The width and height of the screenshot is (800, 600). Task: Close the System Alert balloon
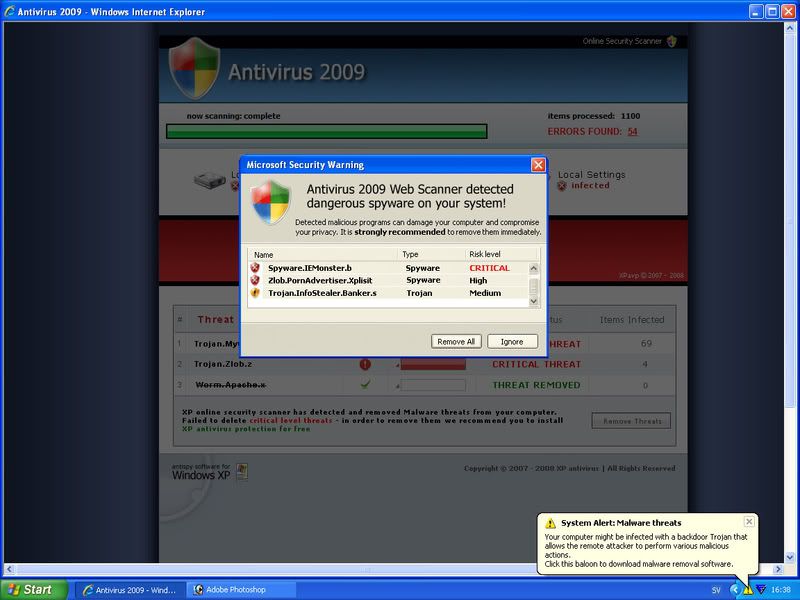coord(749,521)
